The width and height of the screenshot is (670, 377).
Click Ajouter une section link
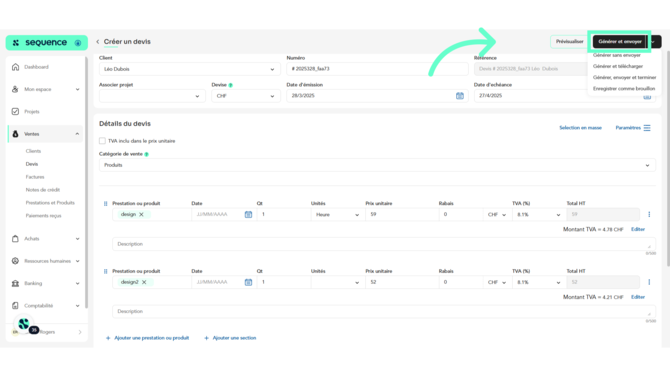coord(230,338)
